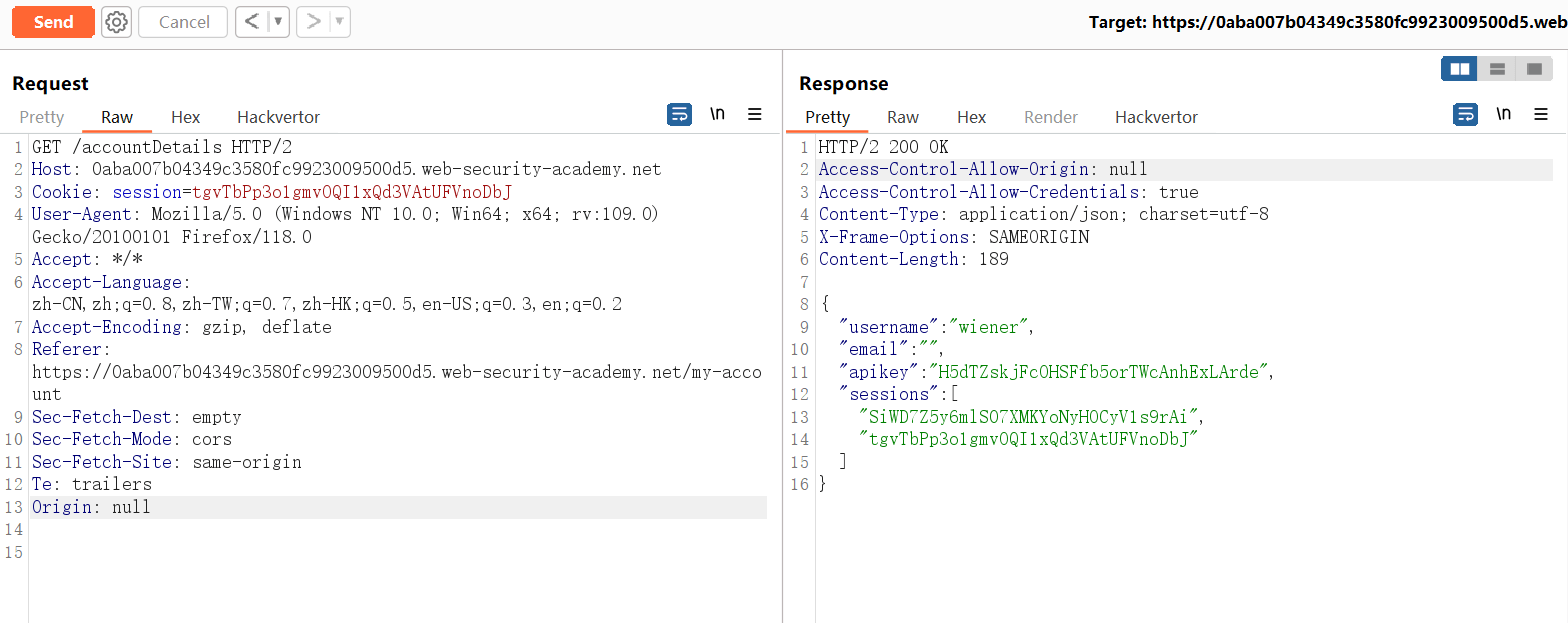Switch to side-by-side split layout
This screenshot has height=623, width=1568.
(x=1460, y=69)
